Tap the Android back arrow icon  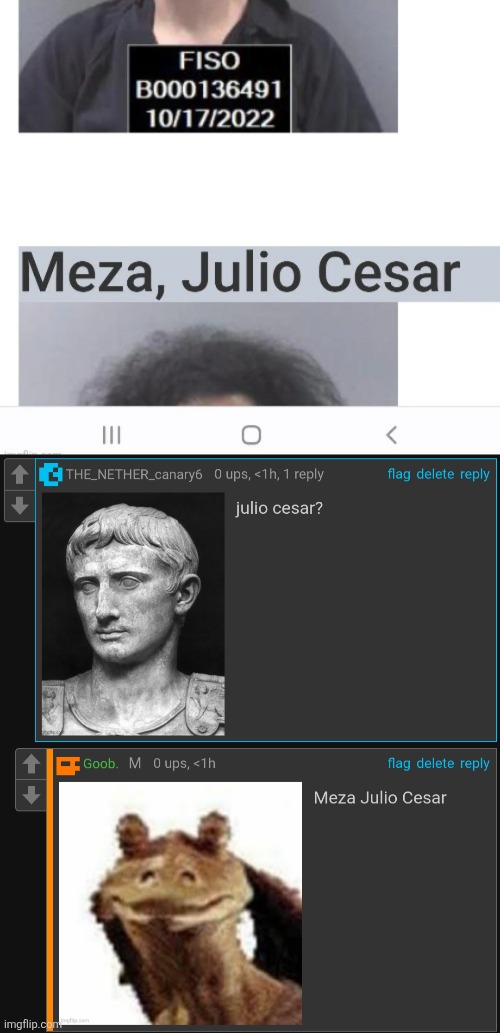click(x=391, y=435)
